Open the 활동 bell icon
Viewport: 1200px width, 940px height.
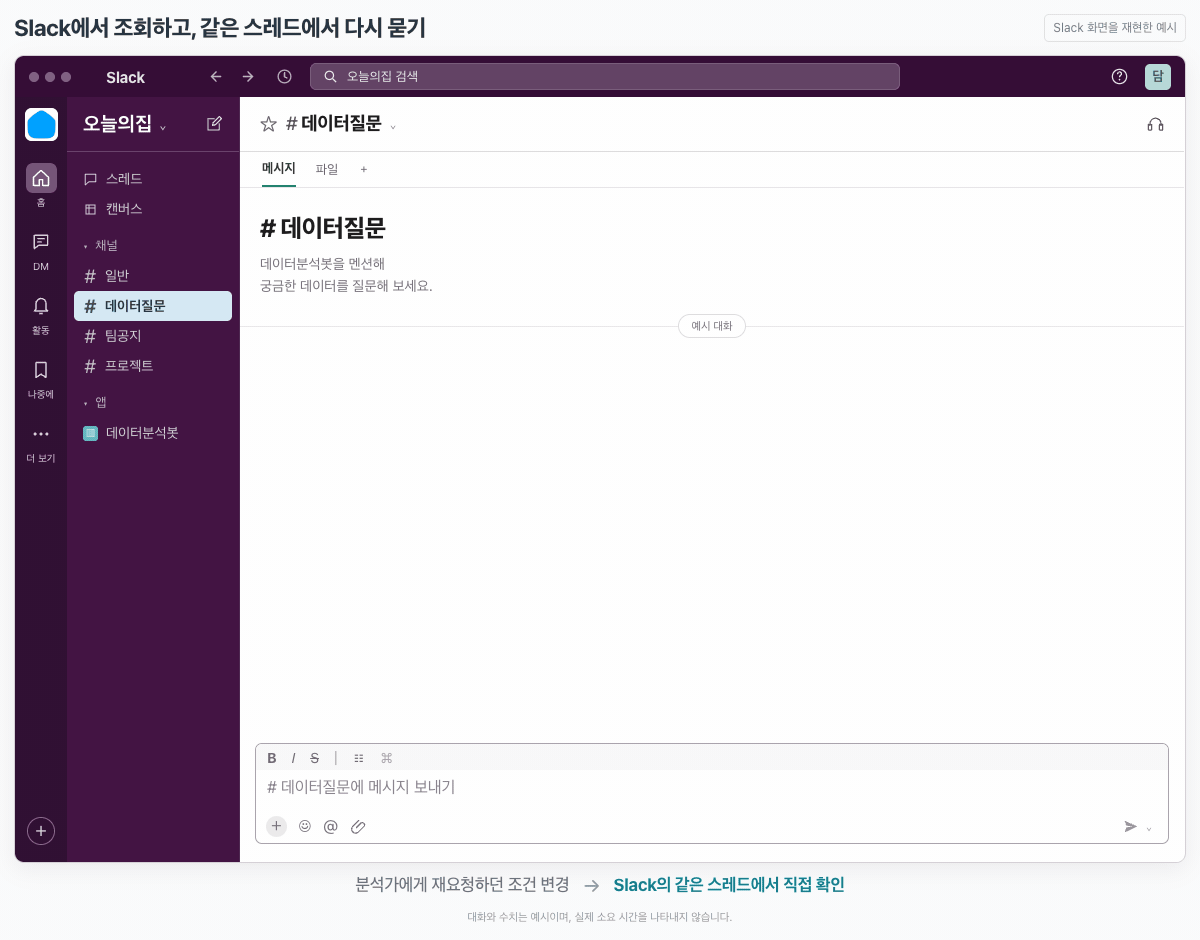point(41,306)
